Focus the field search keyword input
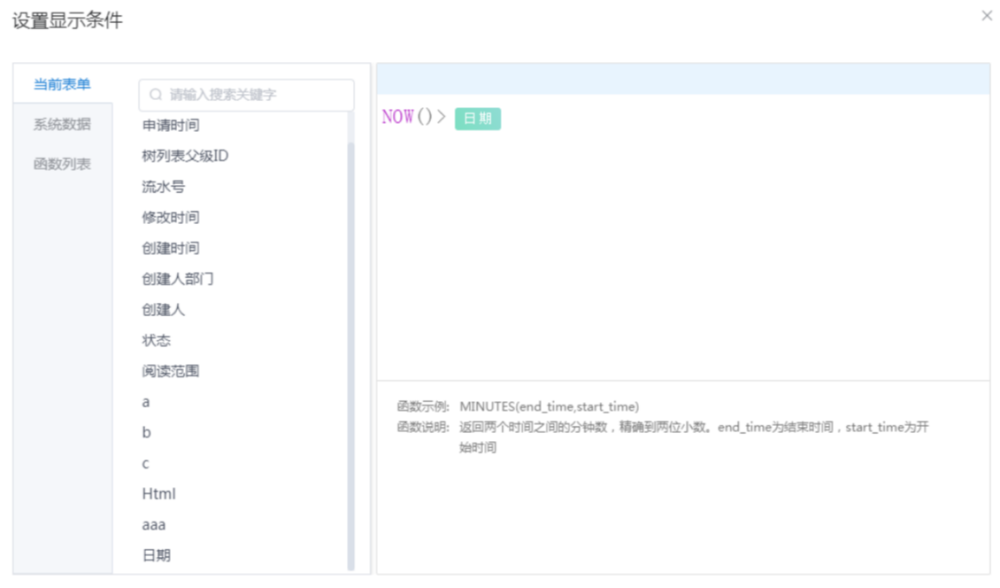 point(255,95)
